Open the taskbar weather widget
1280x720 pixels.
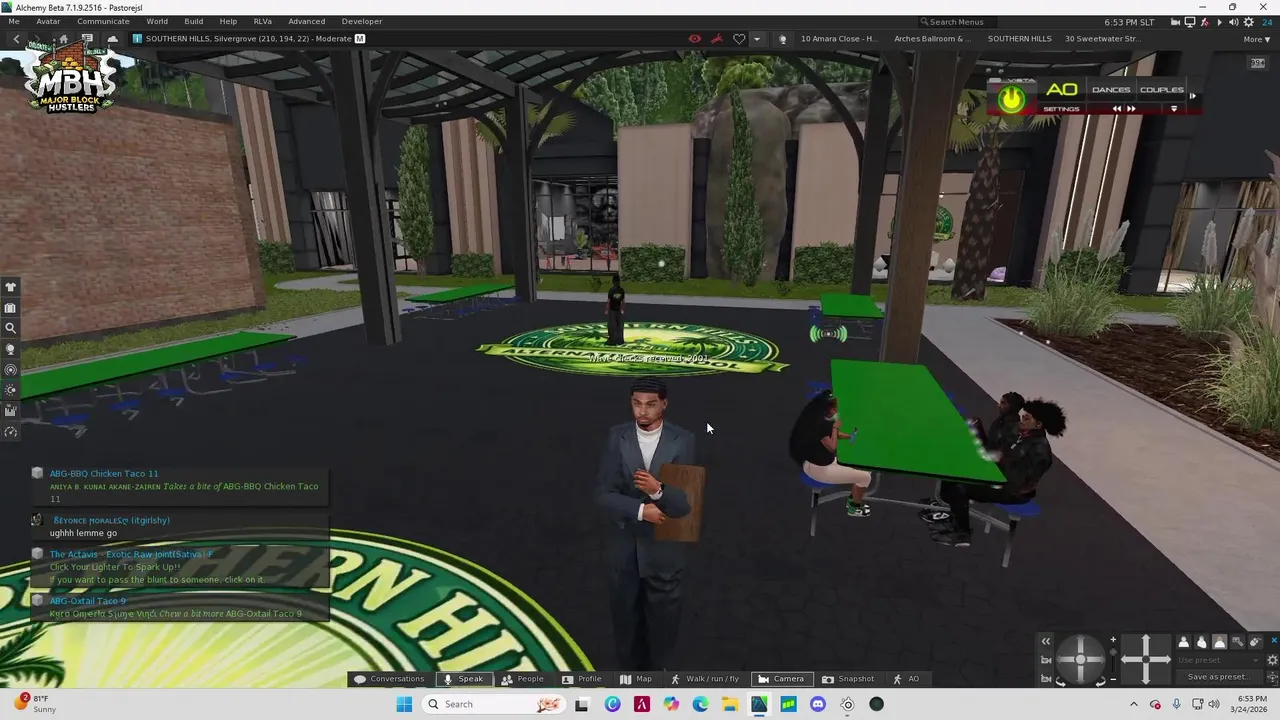click(36, 704)
